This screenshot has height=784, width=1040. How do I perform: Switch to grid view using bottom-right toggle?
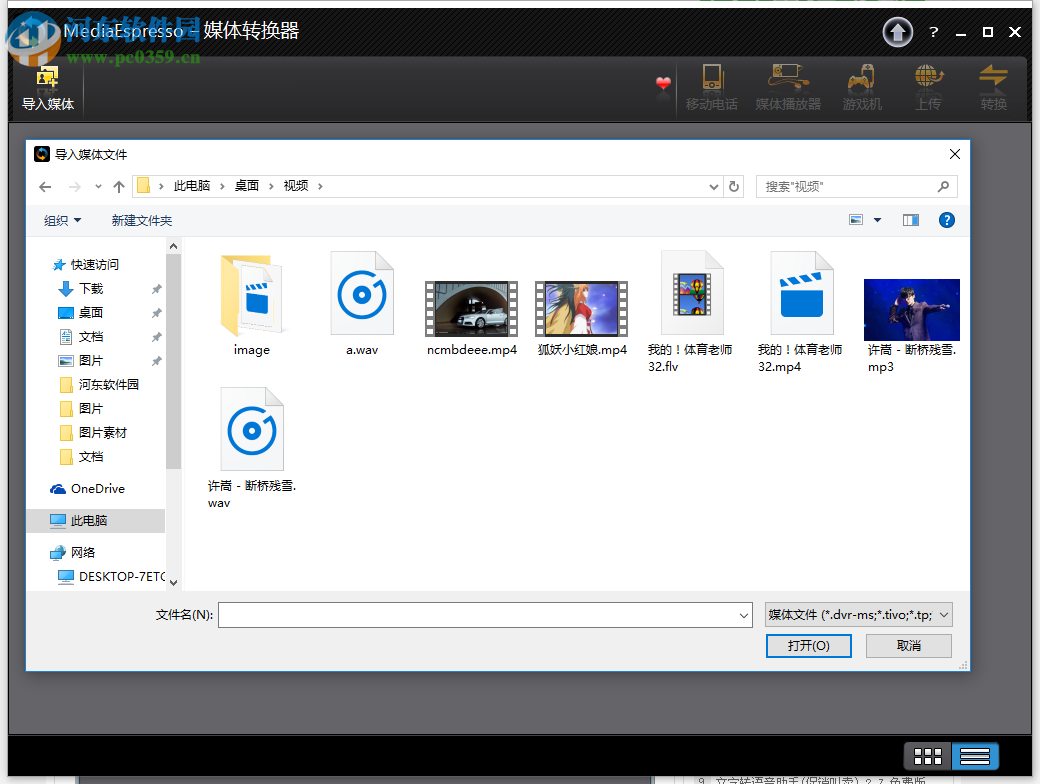pyautogui.click(x=927, y=756)
